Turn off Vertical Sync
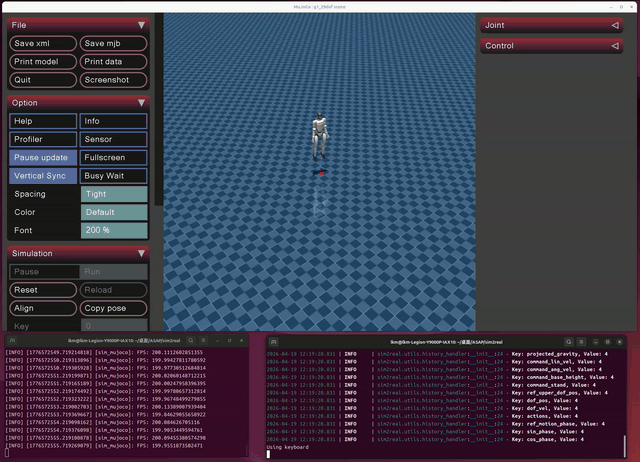640x462 pixels. click(x=43, y=176)
